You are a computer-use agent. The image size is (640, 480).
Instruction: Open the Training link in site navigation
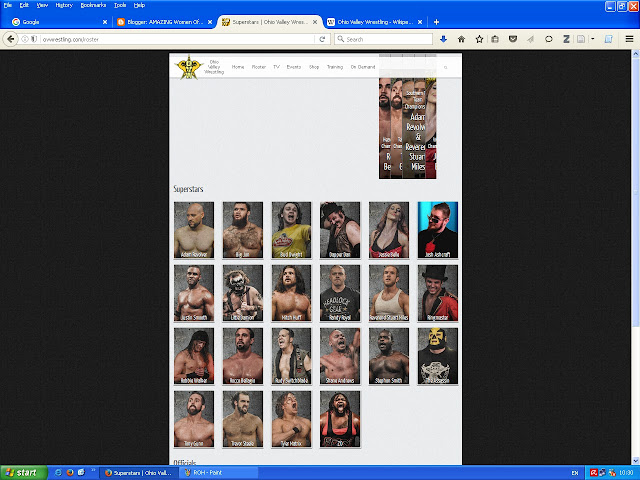pos(335,67)
